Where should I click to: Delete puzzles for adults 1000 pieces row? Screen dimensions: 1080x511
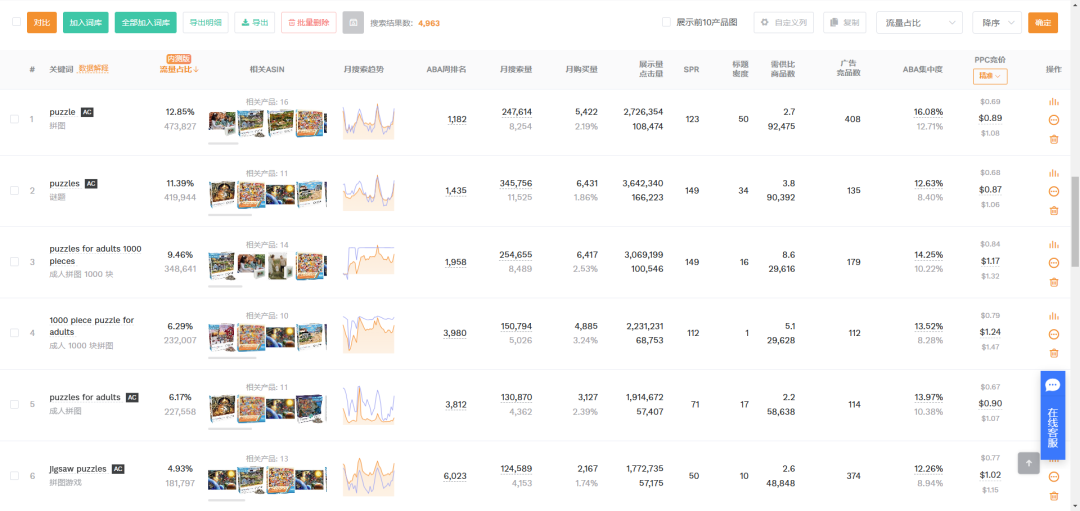coord(1053,282)
